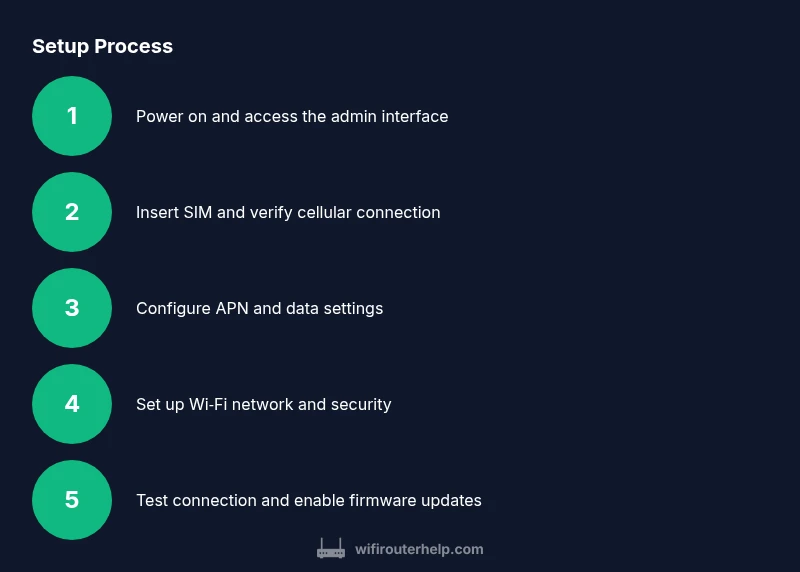The width and height of the screenshot is (800, 572).
Task: Click "Insert SIM and verify cellular connection" step
Action: (288, 212)
